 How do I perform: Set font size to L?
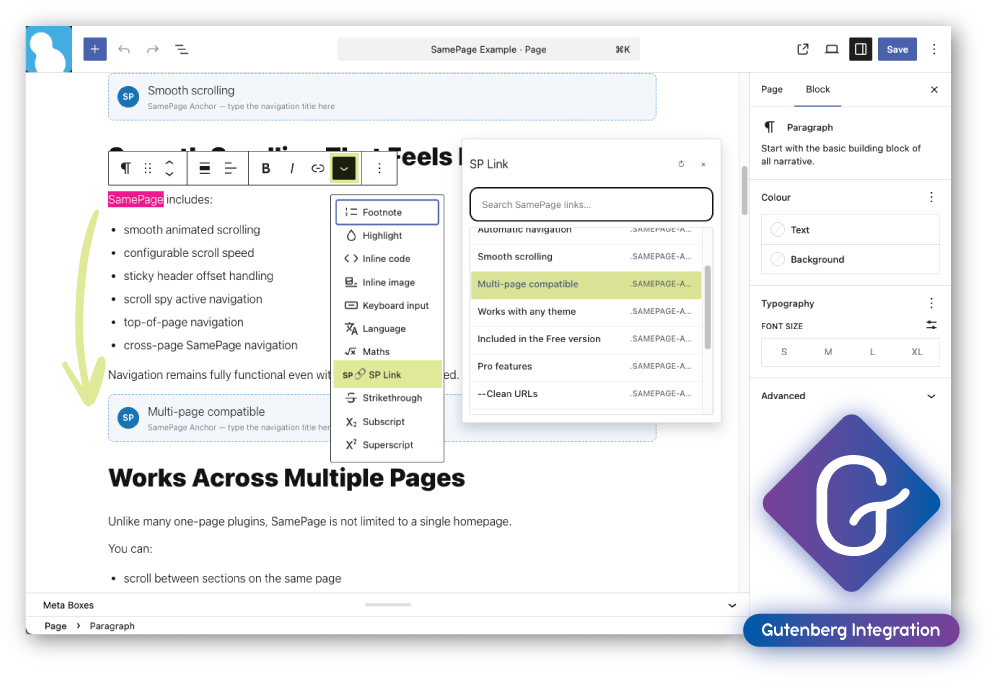point(872,351)
